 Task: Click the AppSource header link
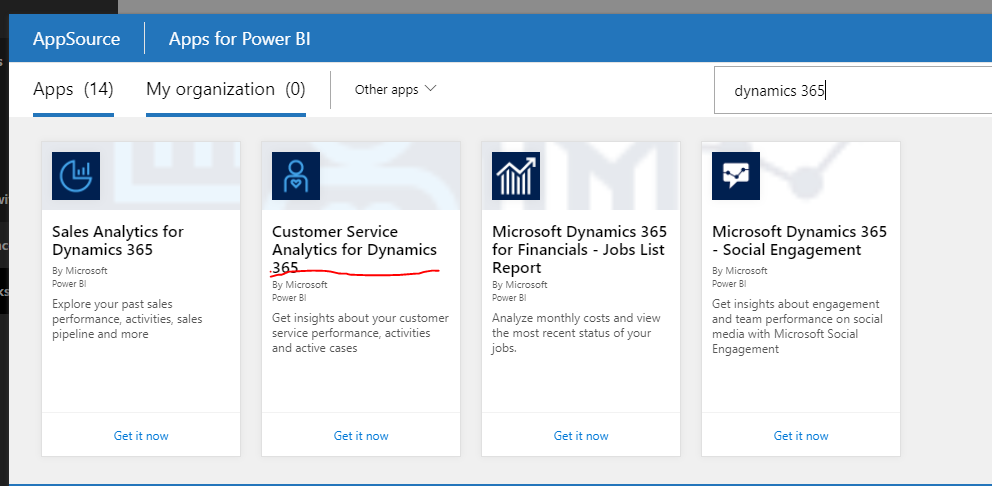click(x=76, y=40)
